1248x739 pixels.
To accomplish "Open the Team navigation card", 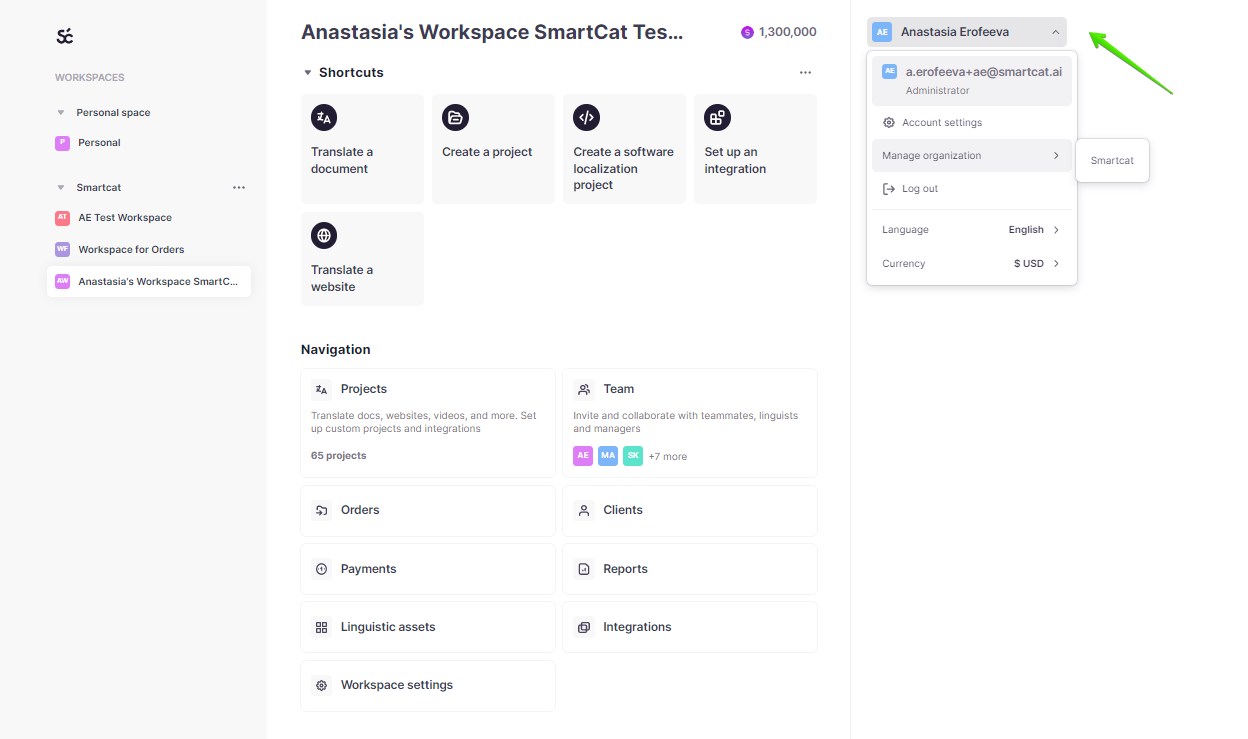I will click(x=690, y=424).
